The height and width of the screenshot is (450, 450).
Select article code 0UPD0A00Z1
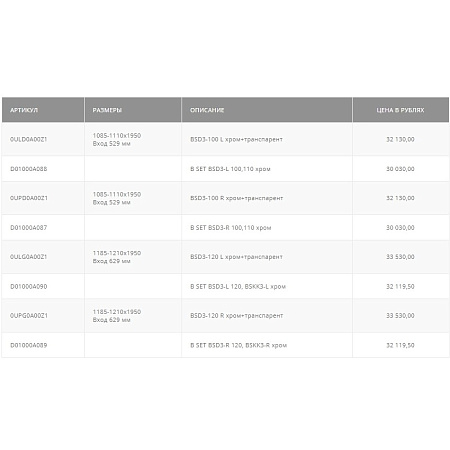29,198
